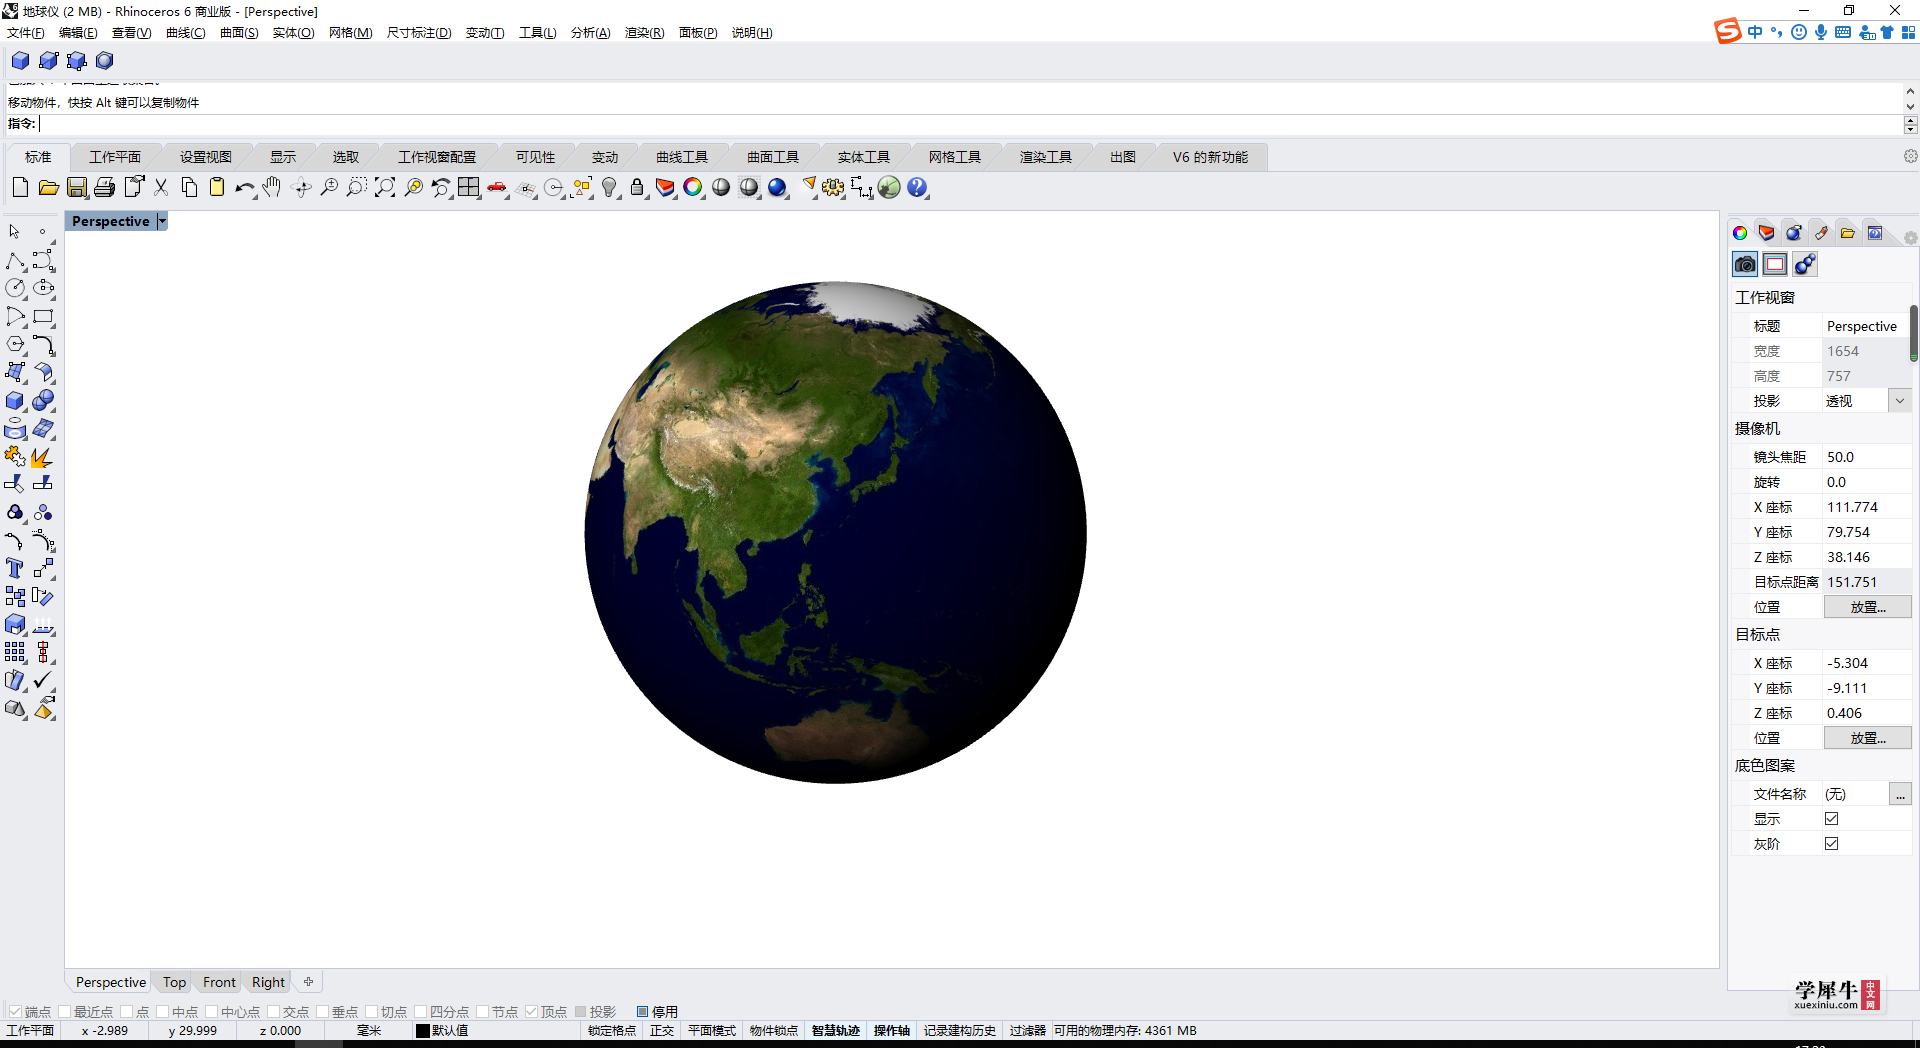Edit the 镜头焦距 lens length value 50.0

[1866, 457]
